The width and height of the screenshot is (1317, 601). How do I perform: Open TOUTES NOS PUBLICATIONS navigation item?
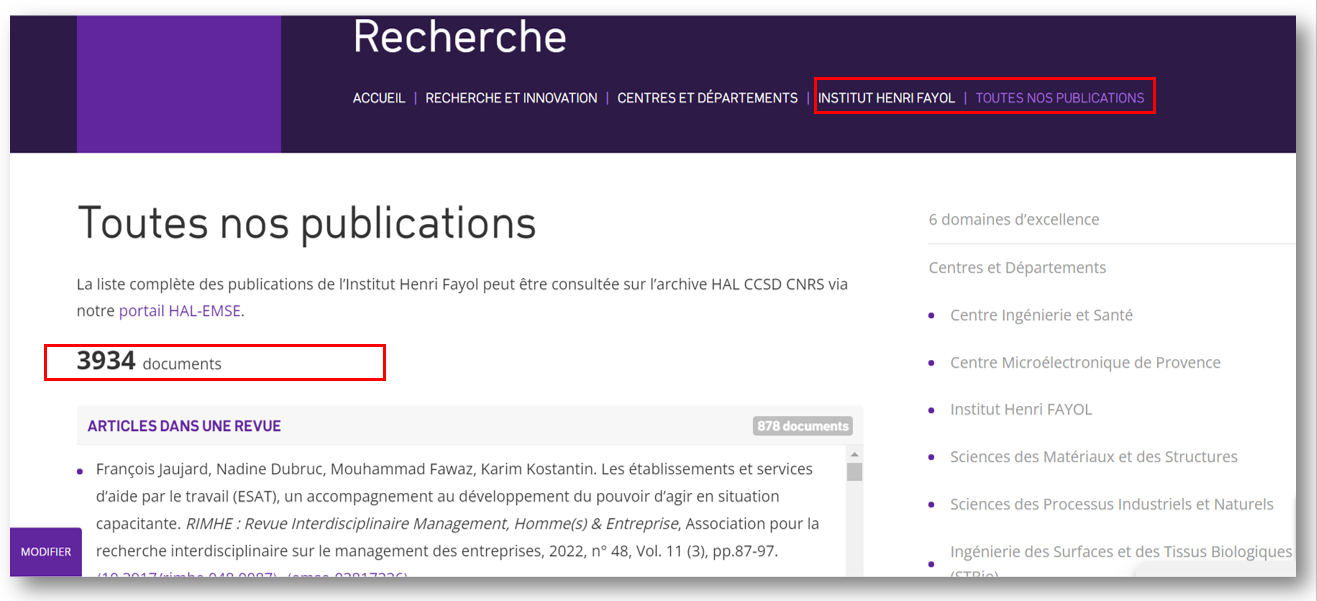pos(1060,98)
